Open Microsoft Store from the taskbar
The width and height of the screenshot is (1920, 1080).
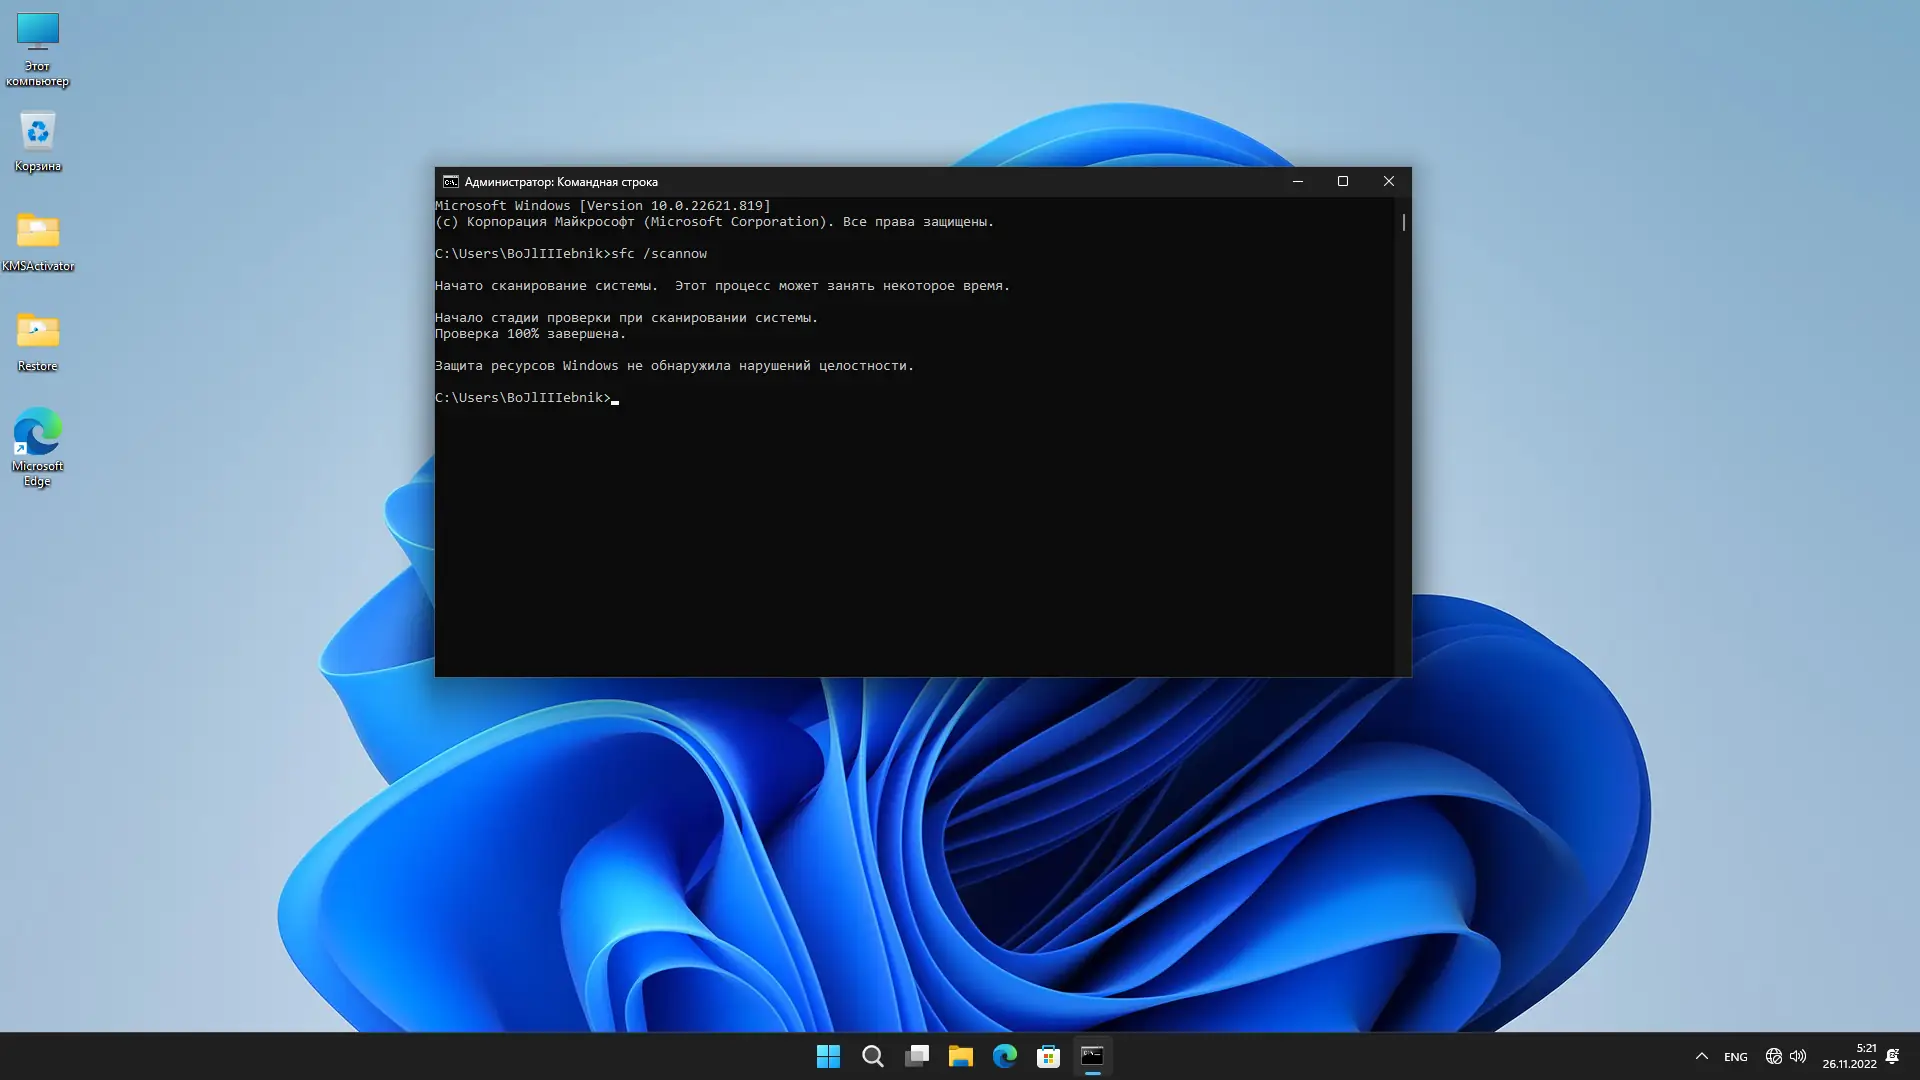point(1048,1056)
